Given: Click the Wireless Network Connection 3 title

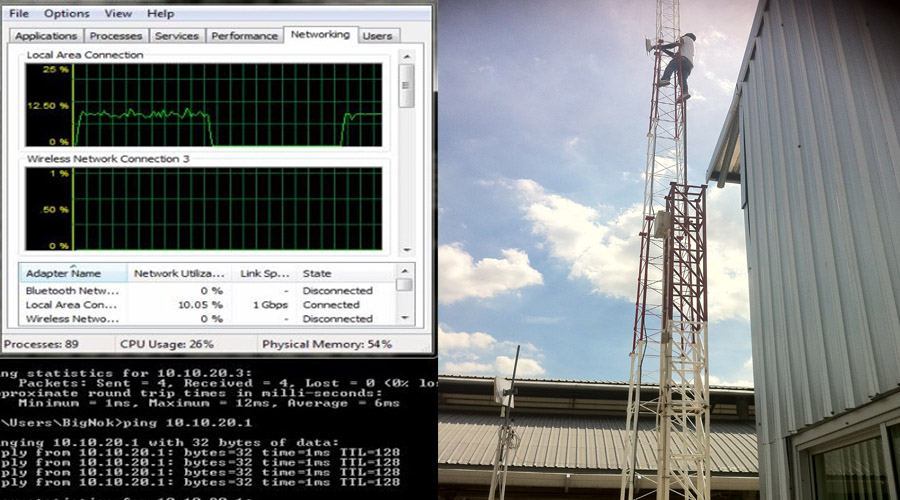Looking at the screenshot, I should (x=108, y=159).
